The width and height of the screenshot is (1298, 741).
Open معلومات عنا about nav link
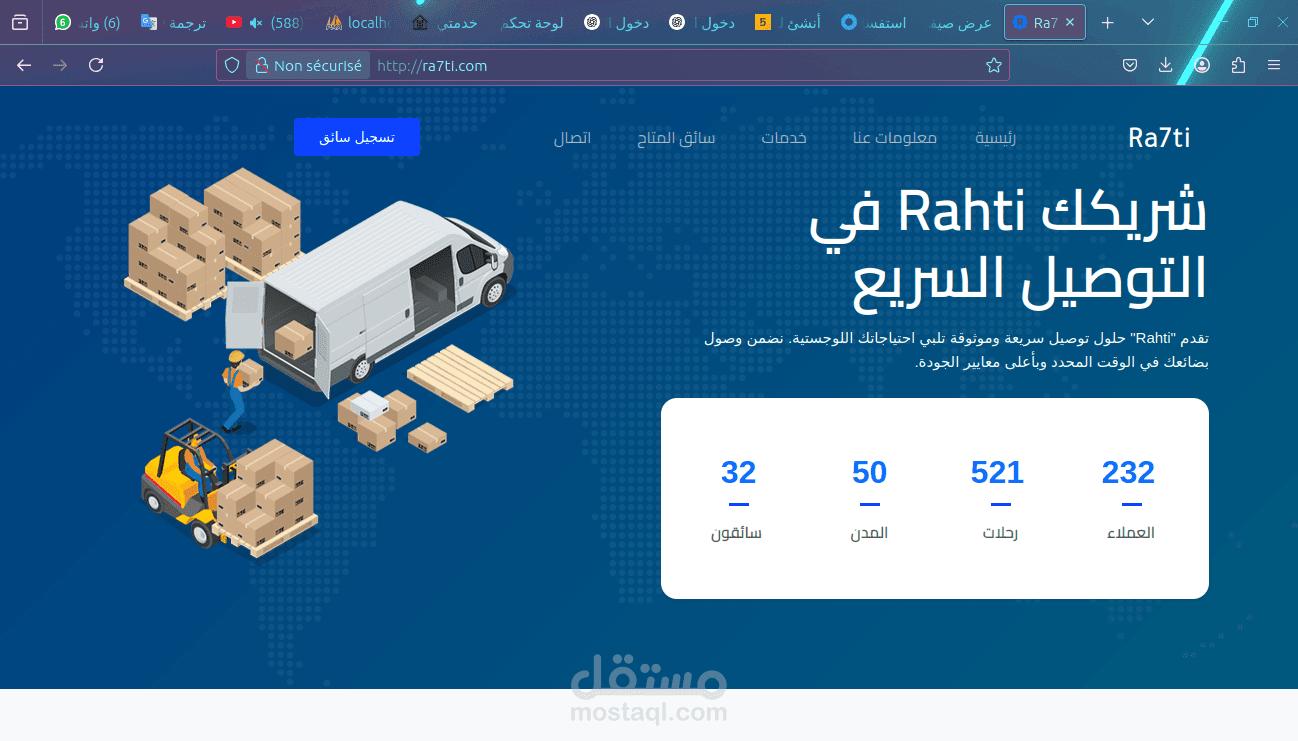[895, 138]
